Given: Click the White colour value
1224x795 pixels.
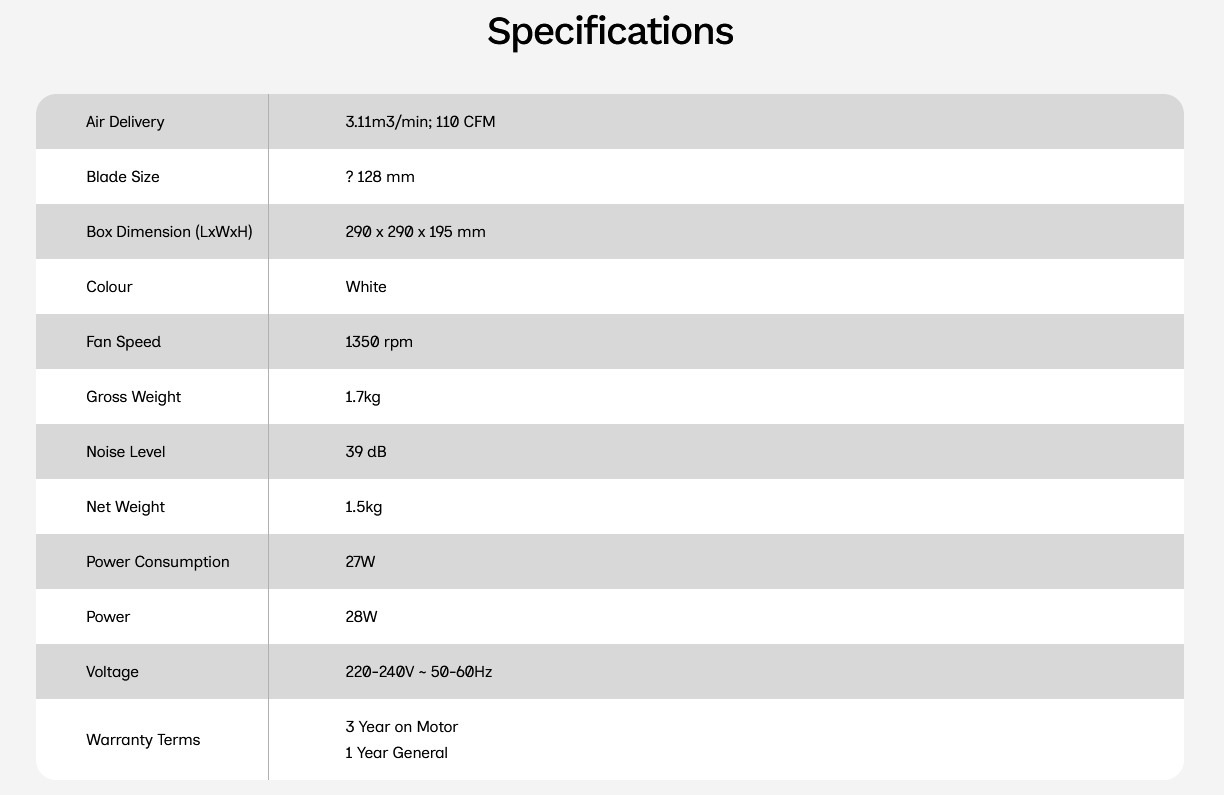Looking at the screenshot, I should [366, 287].
